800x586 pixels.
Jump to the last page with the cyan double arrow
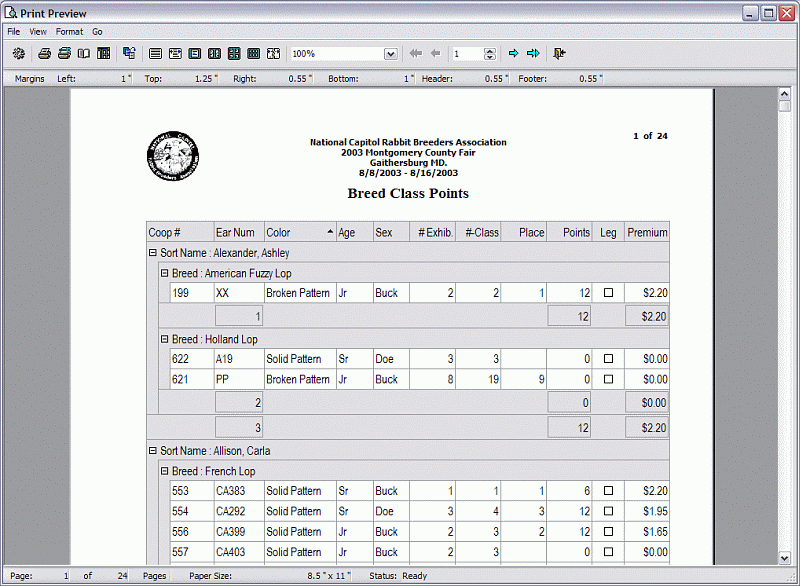coord(533,53)
